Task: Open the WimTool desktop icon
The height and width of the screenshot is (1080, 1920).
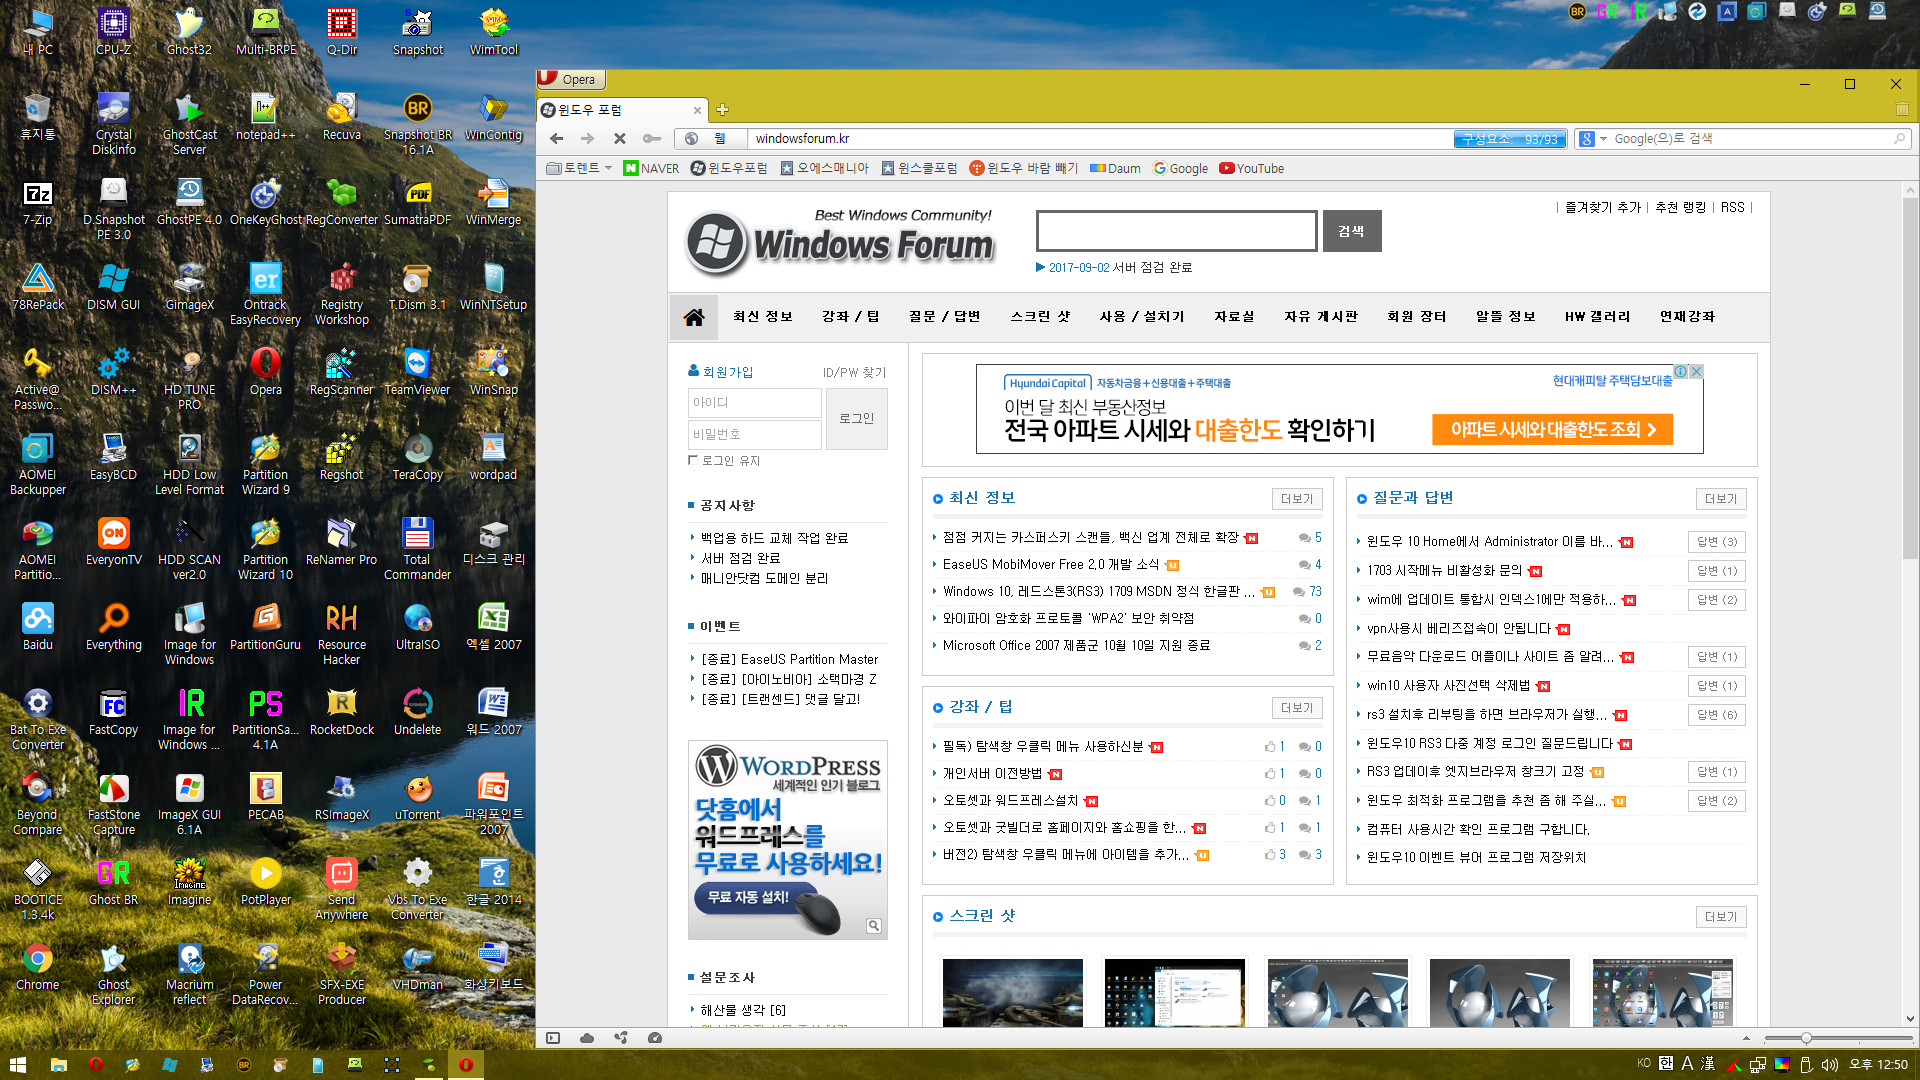Action: point(494,32)
